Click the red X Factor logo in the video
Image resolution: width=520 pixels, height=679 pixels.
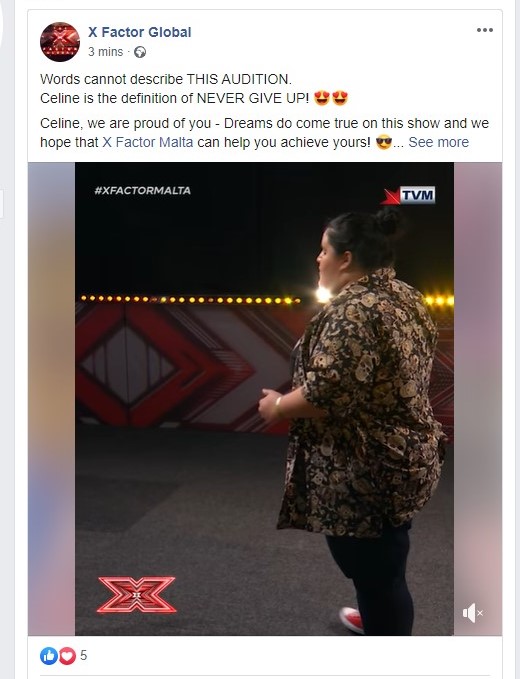point(137,594)
